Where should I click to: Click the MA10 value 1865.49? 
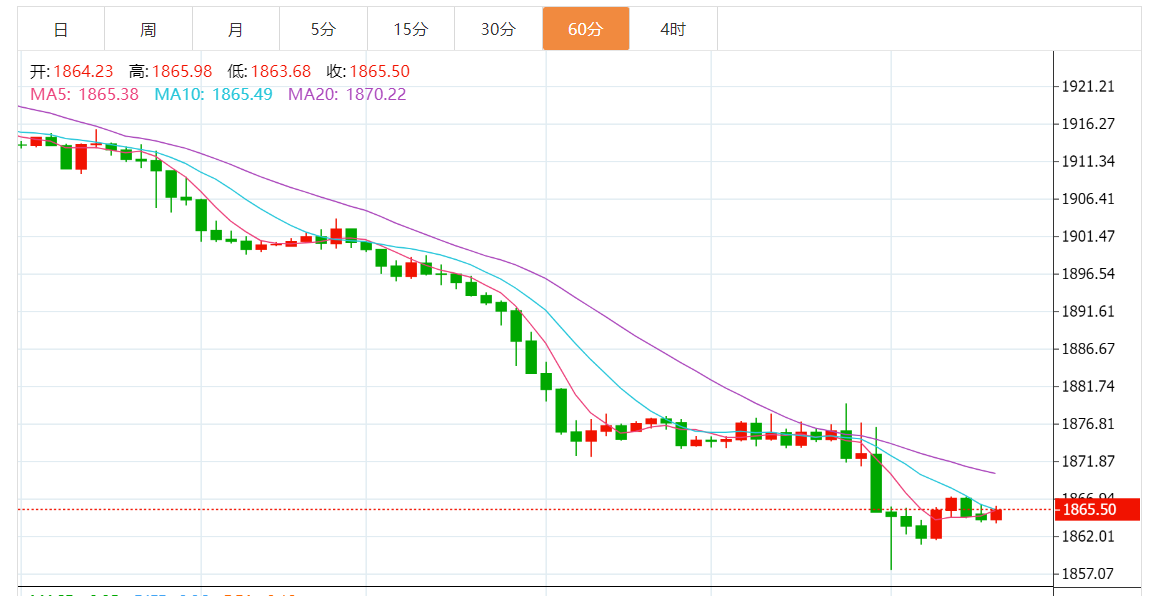[x=242, y=94]
